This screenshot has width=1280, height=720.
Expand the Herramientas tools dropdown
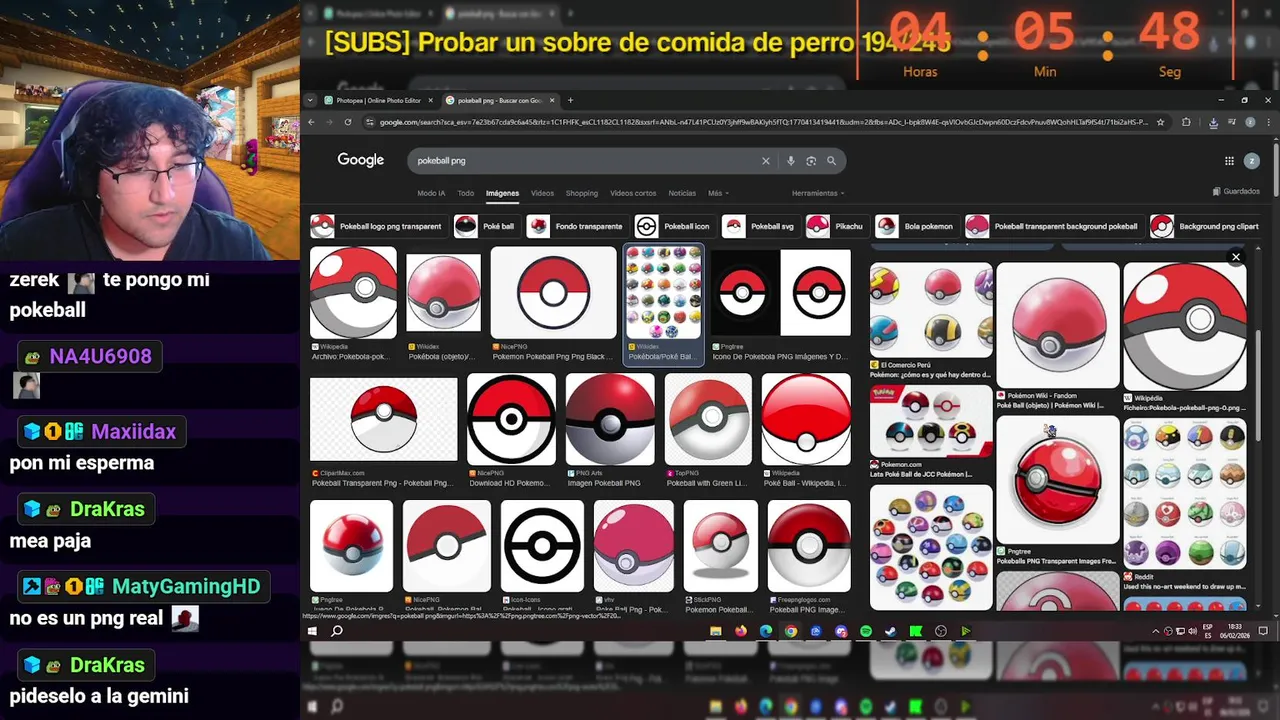(818, 193)
